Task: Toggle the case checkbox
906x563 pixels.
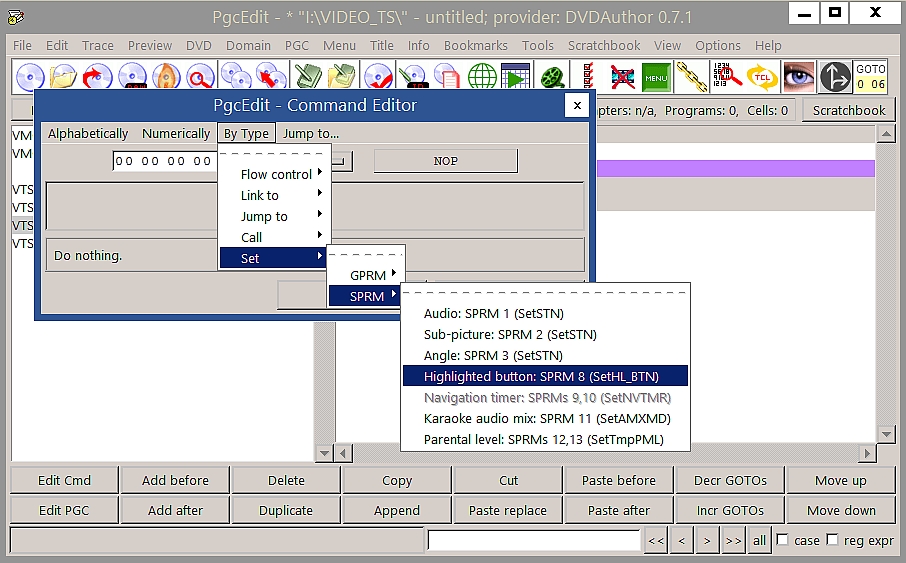Action: 783,540
